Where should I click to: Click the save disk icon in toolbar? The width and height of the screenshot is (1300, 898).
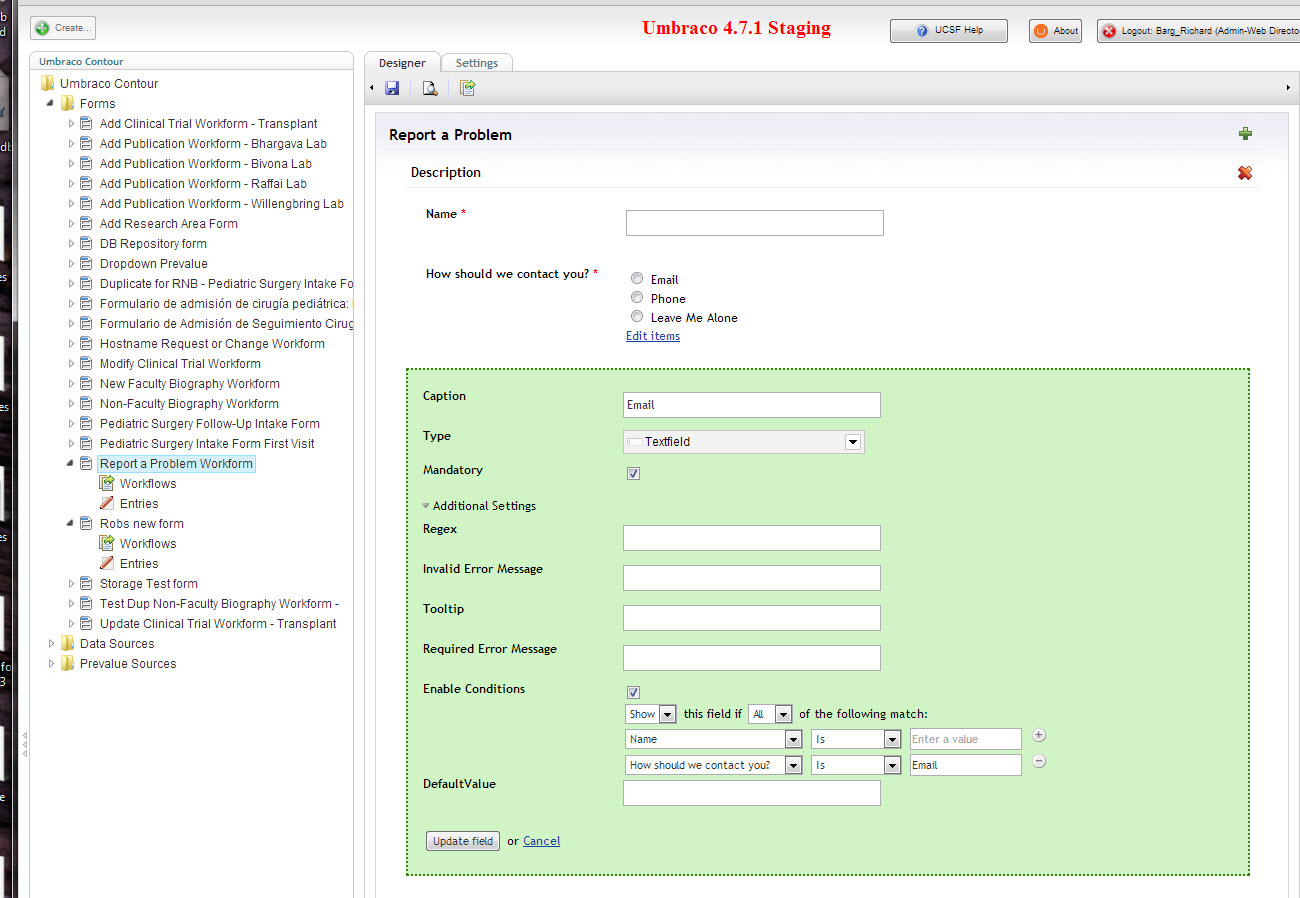coord(392,88)
